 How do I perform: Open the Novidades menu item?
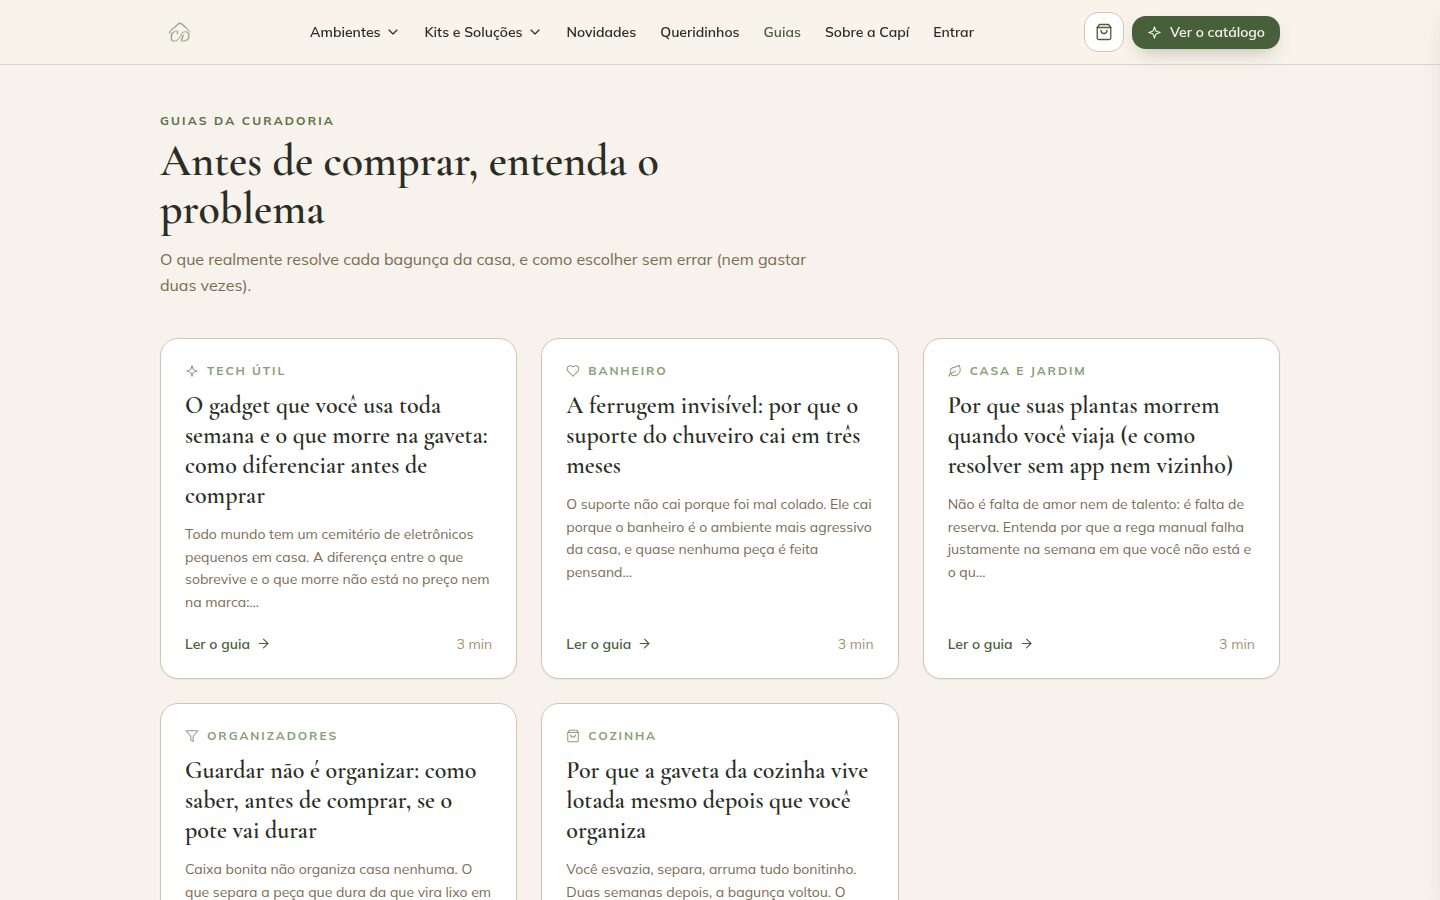click(x=601, y=32)
